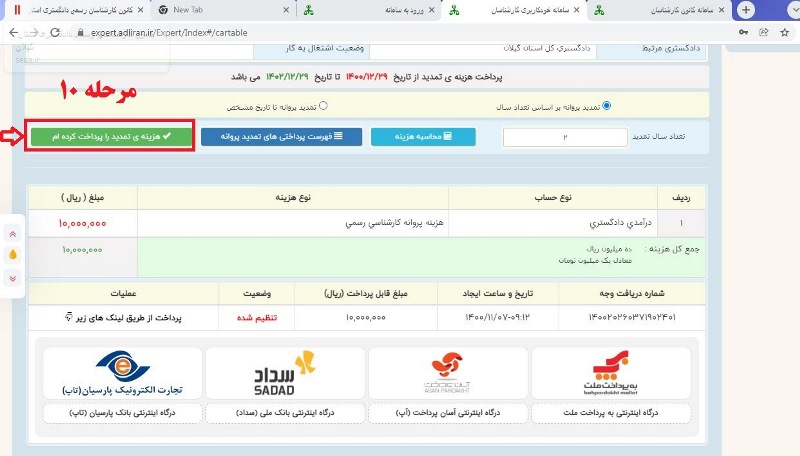This screenshot has width=800, height=456.
Task: Click the 'وضعیت' column header
Action: point(257,293)
